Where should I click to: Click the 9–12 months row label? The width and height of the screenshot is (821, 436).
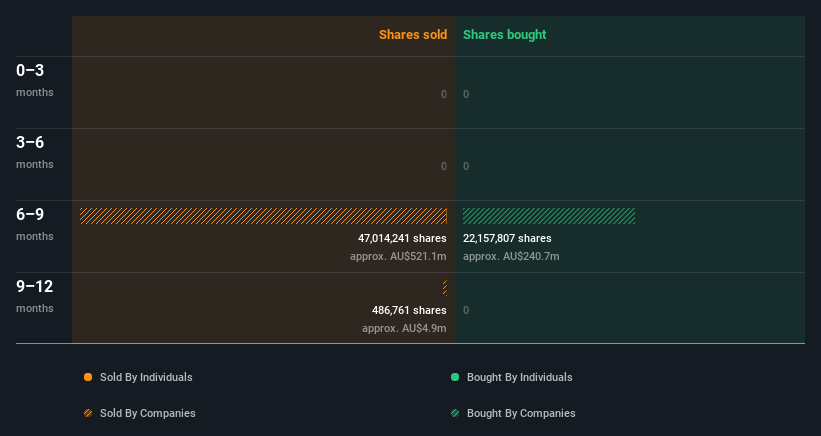35,296
